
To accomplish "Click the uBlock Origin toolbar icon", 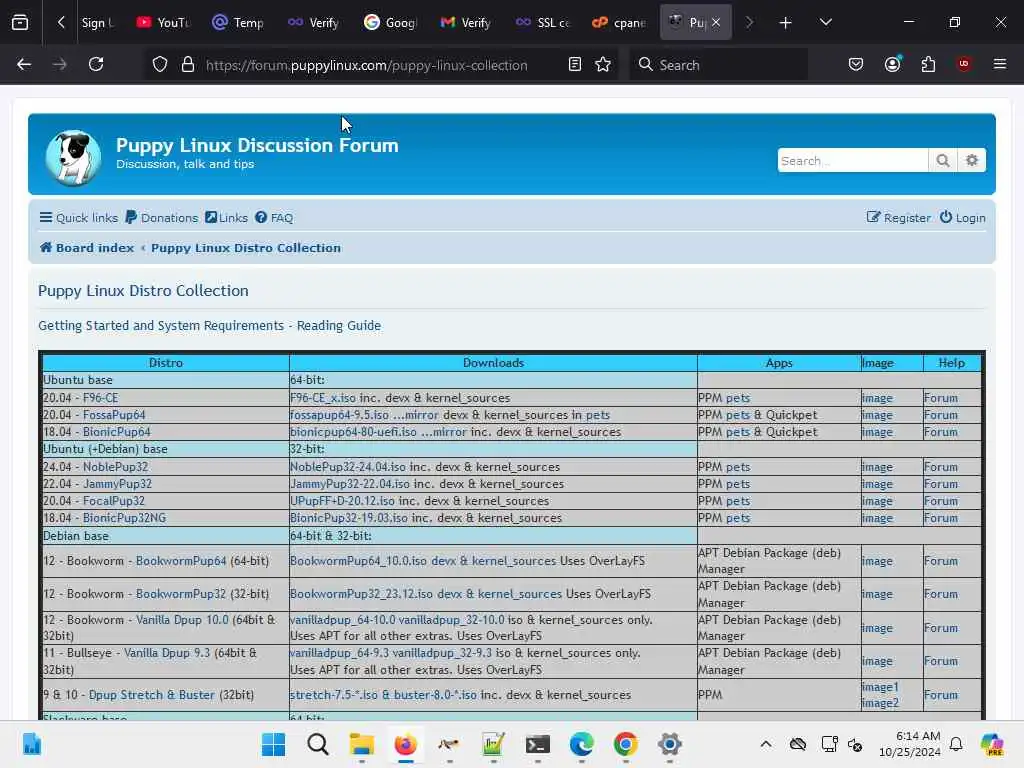I will [x=964, y=65].
